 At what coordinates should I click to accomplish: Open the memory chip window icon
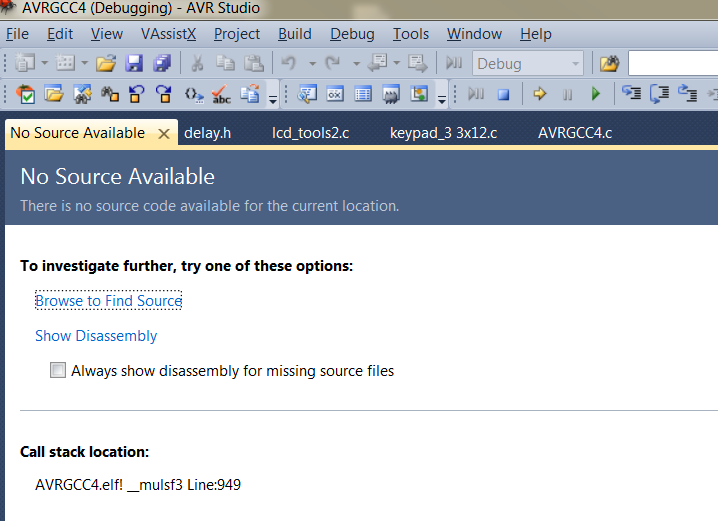[x=391, y=94]
